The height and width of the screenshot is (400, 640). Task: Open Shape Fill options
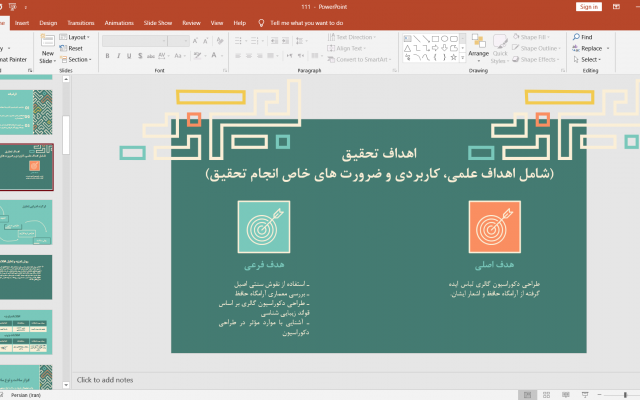pyautogui.click(x=531, y=37)
